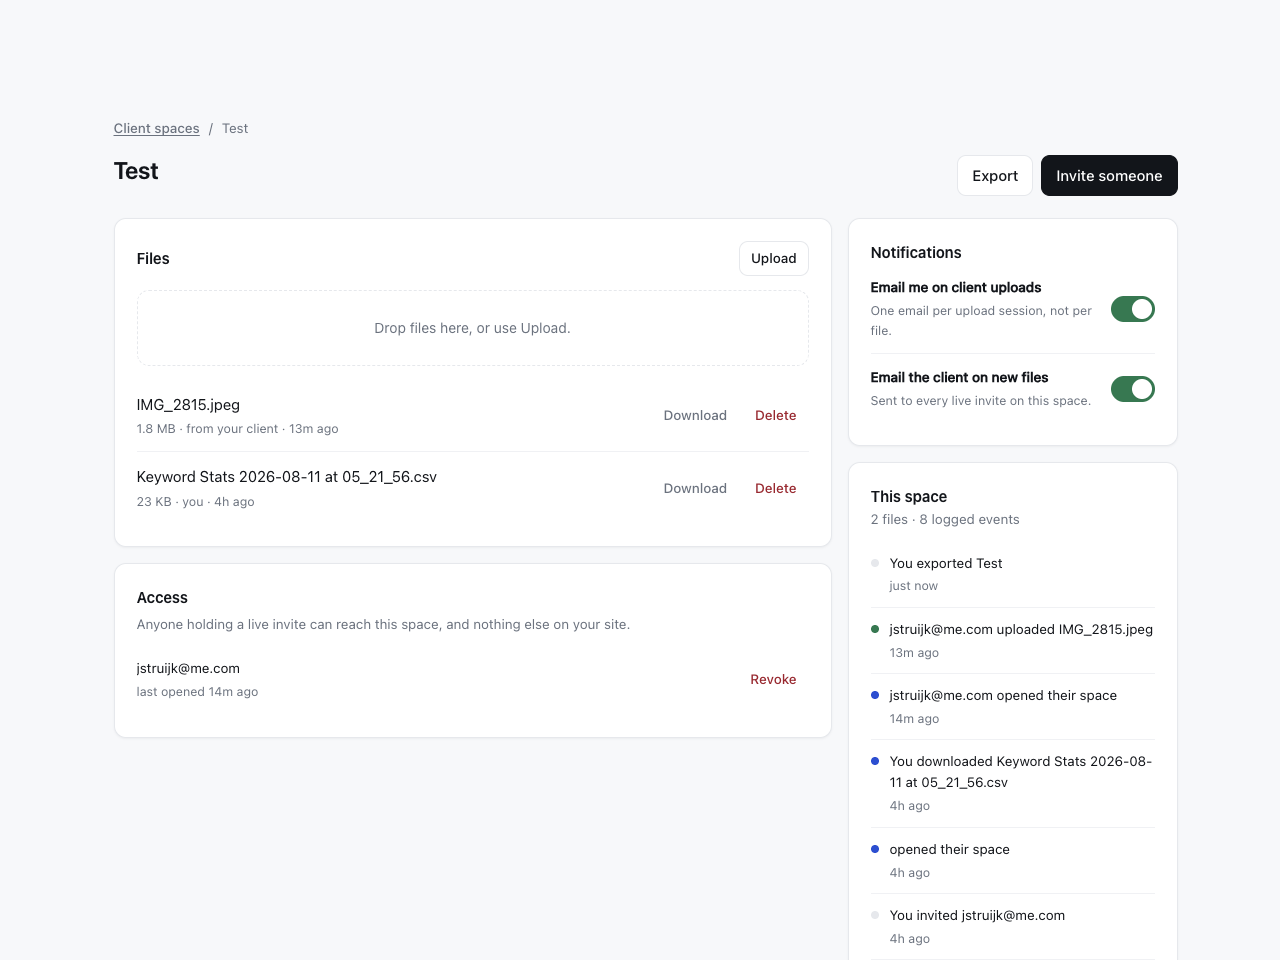Click the Export button
The width and height of the screenshot is (1280, 960).
[x=995, y=176]
